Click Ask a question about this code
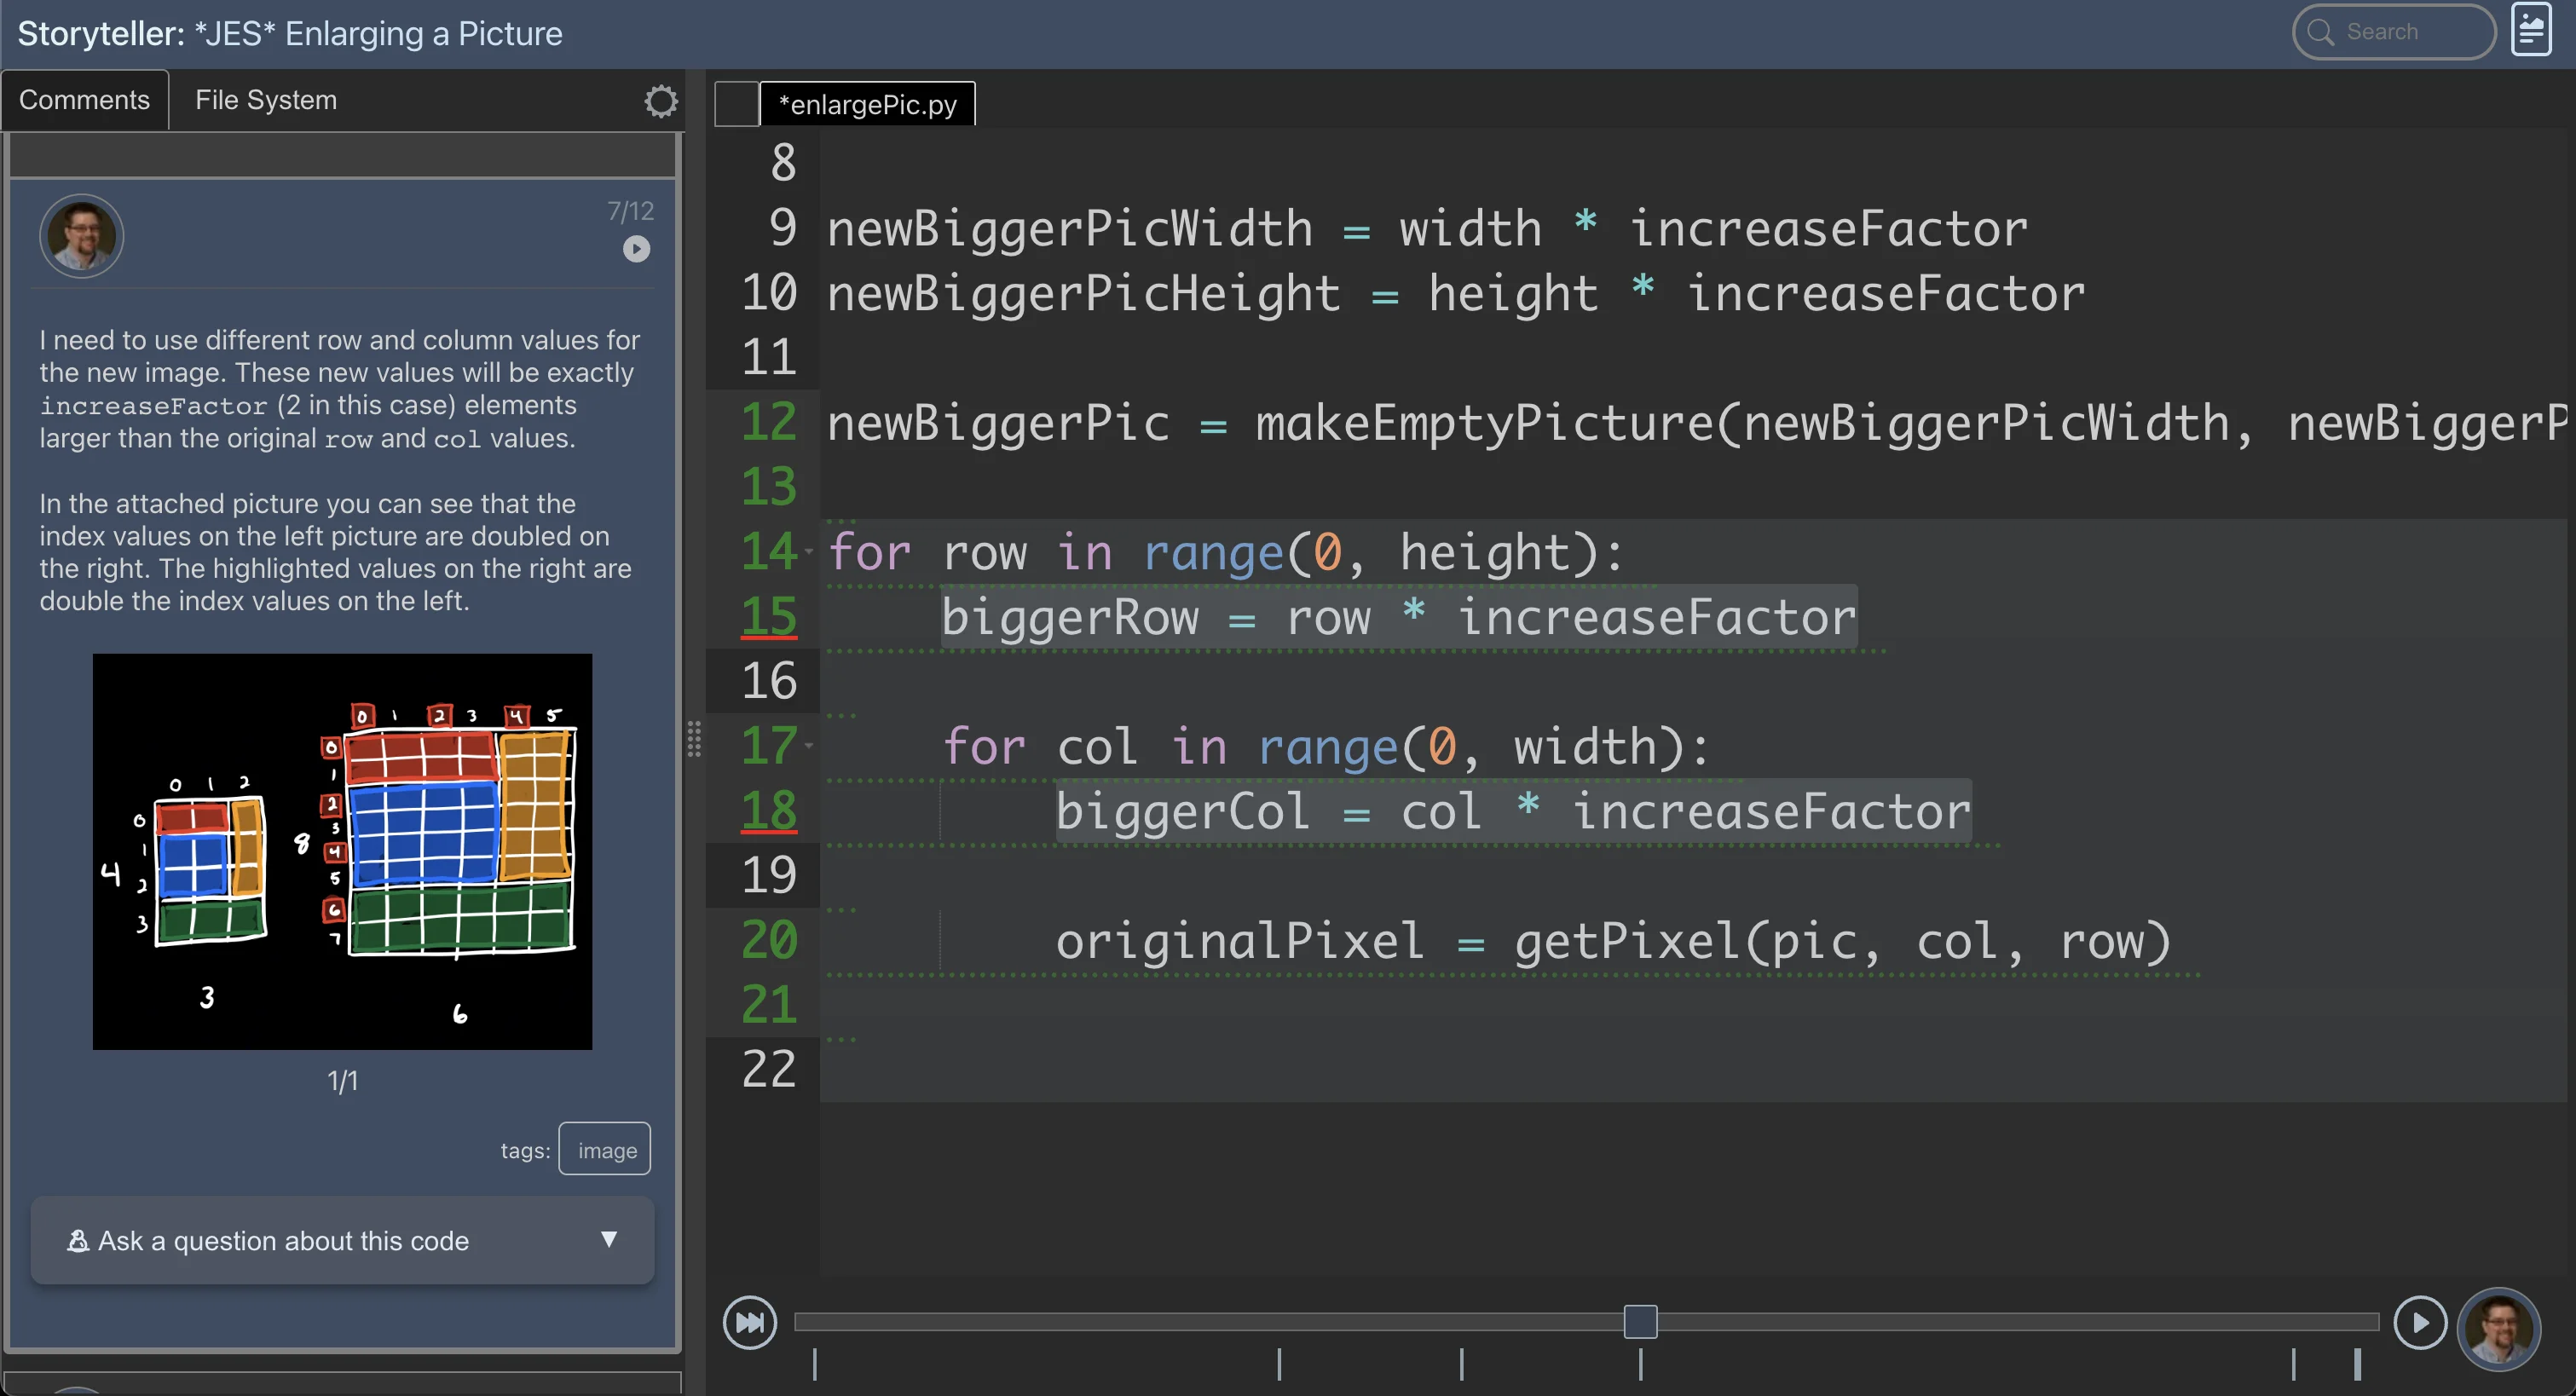Screen dimensions: 2576x1396 tap(283, 1241)
